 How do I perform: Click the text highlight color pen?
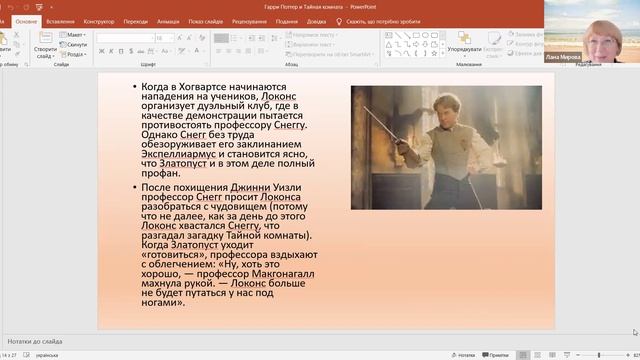[182, 51]
